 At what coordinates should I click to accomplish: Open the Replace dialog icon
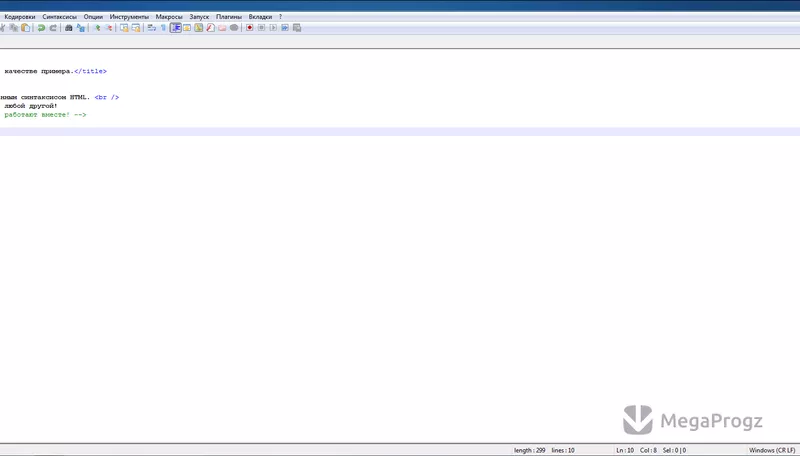(x=81, y=28)
